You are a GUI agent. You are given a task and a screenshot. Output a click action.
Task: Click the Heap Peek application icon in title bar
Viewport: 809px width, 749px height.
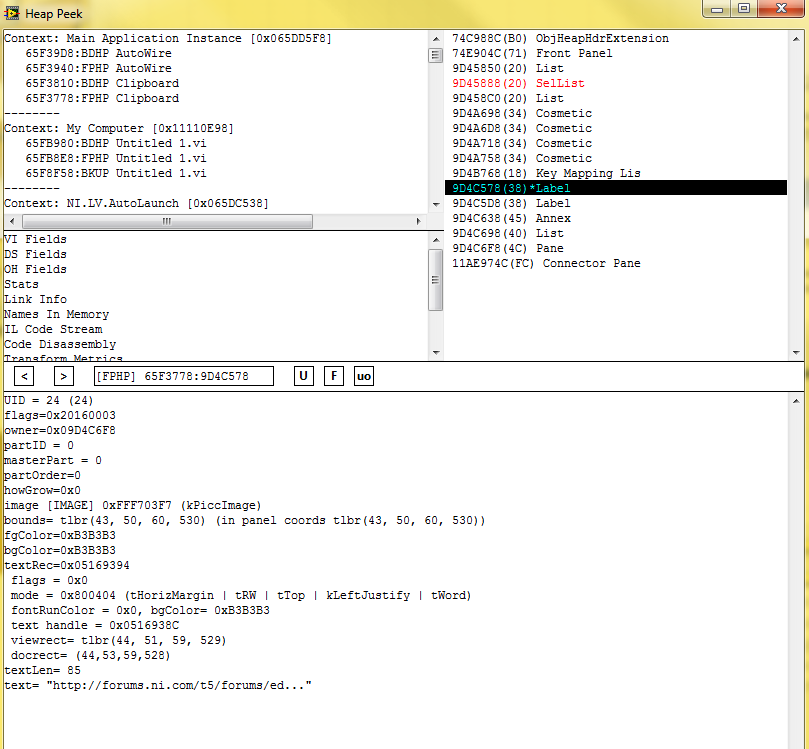pyautogui.click(x=12, y=13)
